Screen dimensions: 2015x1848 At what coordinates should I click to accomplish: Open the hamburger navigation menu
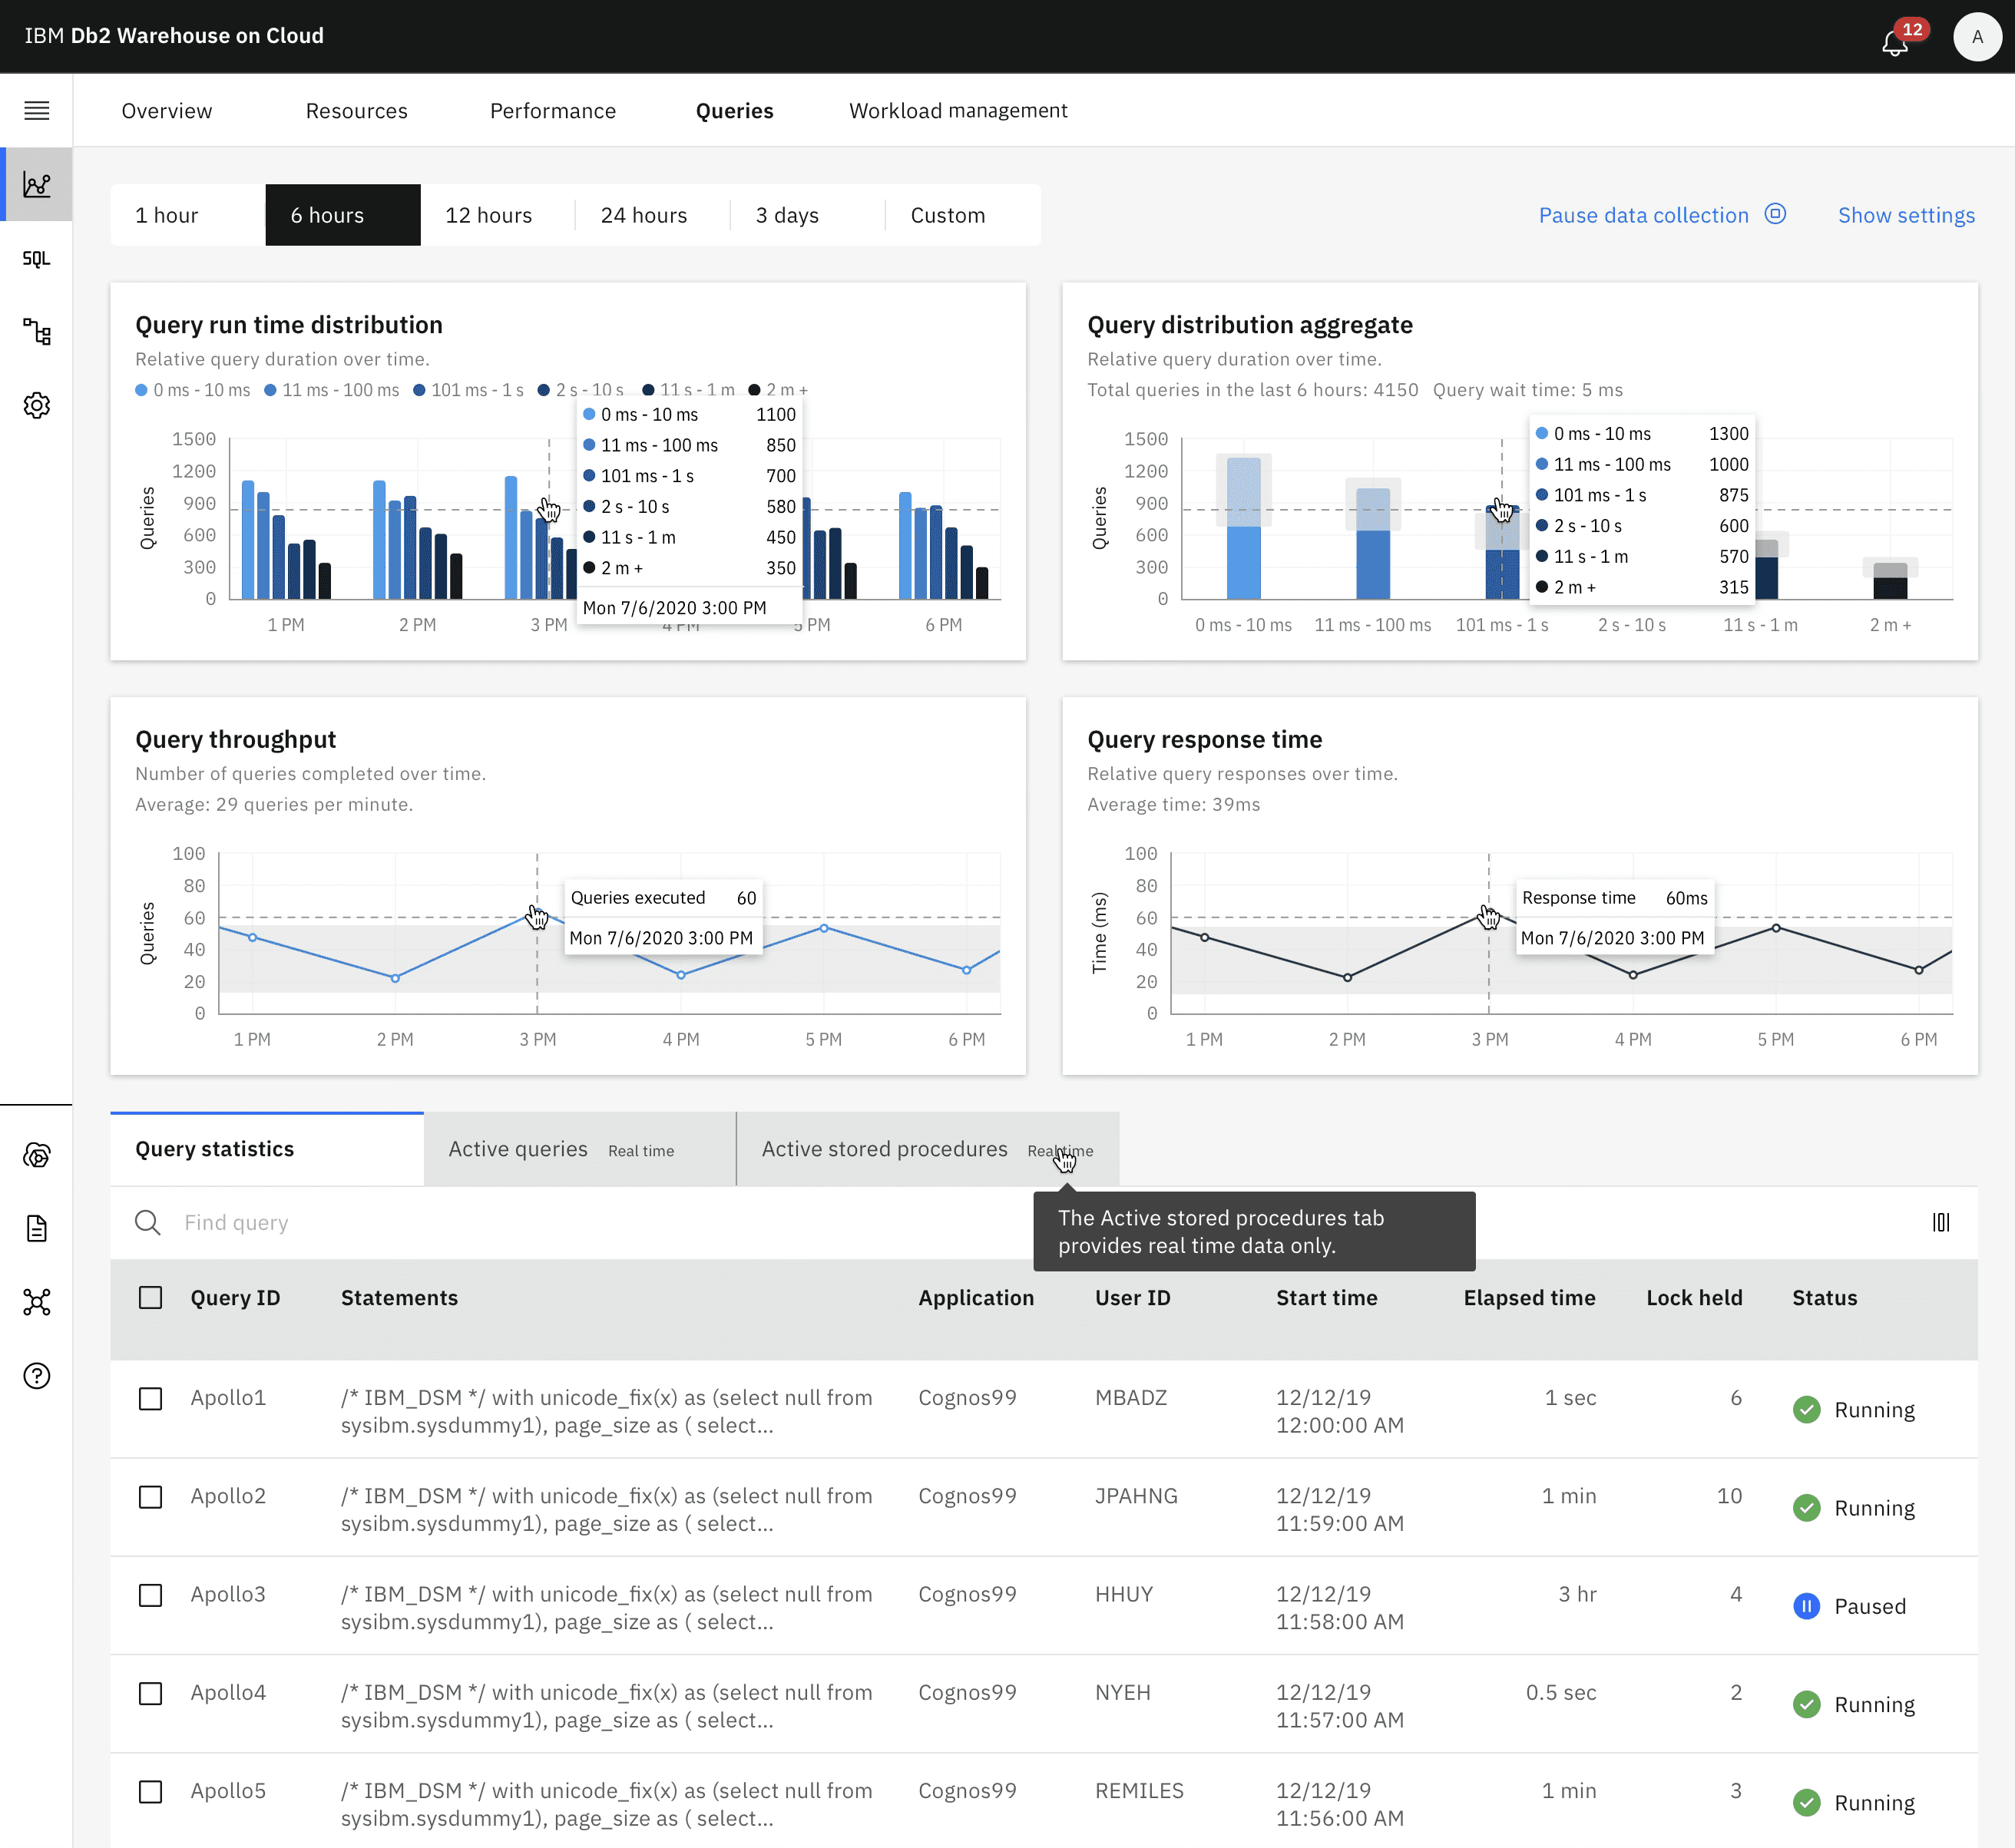[x=37, y=110]
